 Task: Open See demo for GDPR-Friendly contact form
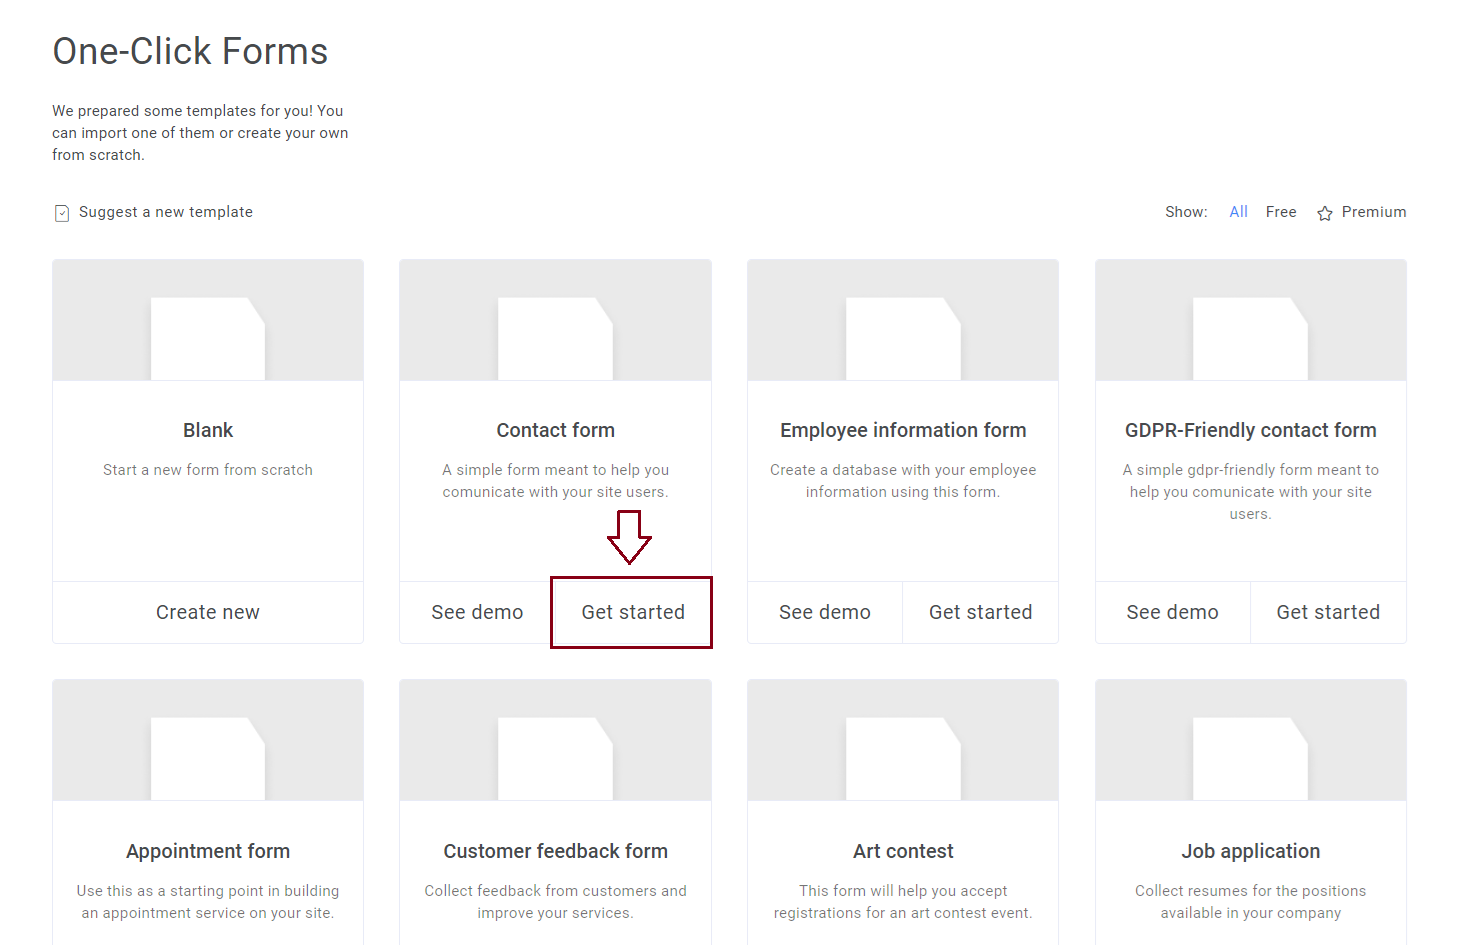click(x=1172, y=612)
